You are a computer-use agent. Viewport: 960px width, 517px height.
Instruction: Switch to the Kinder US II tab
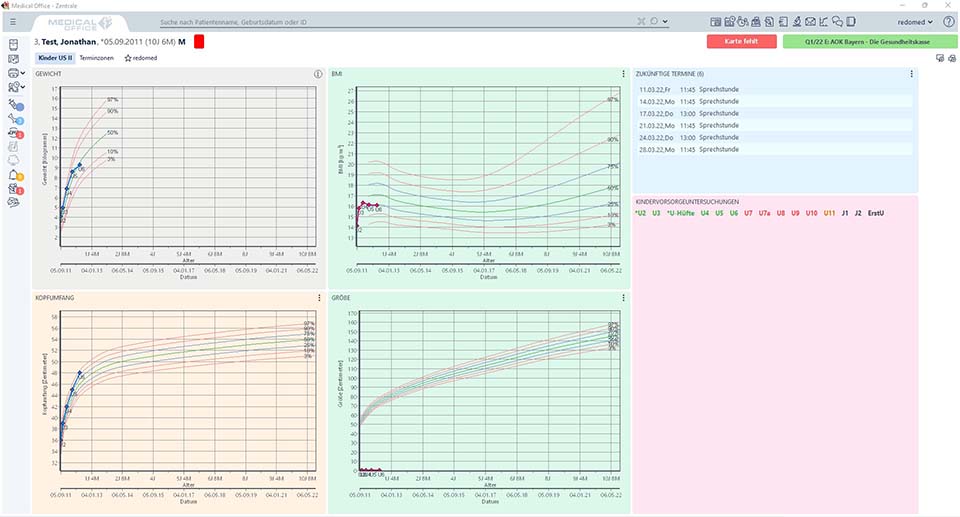[55, 58]
